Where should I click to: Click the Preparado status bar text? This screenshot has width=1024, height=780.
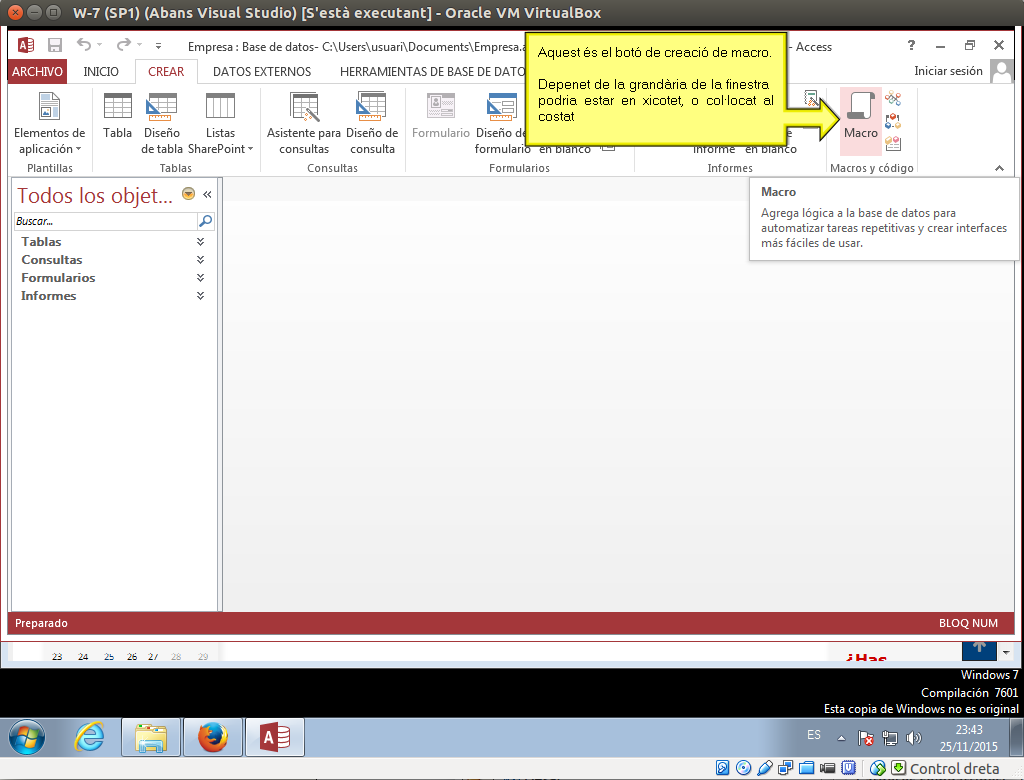pos(41,623)
